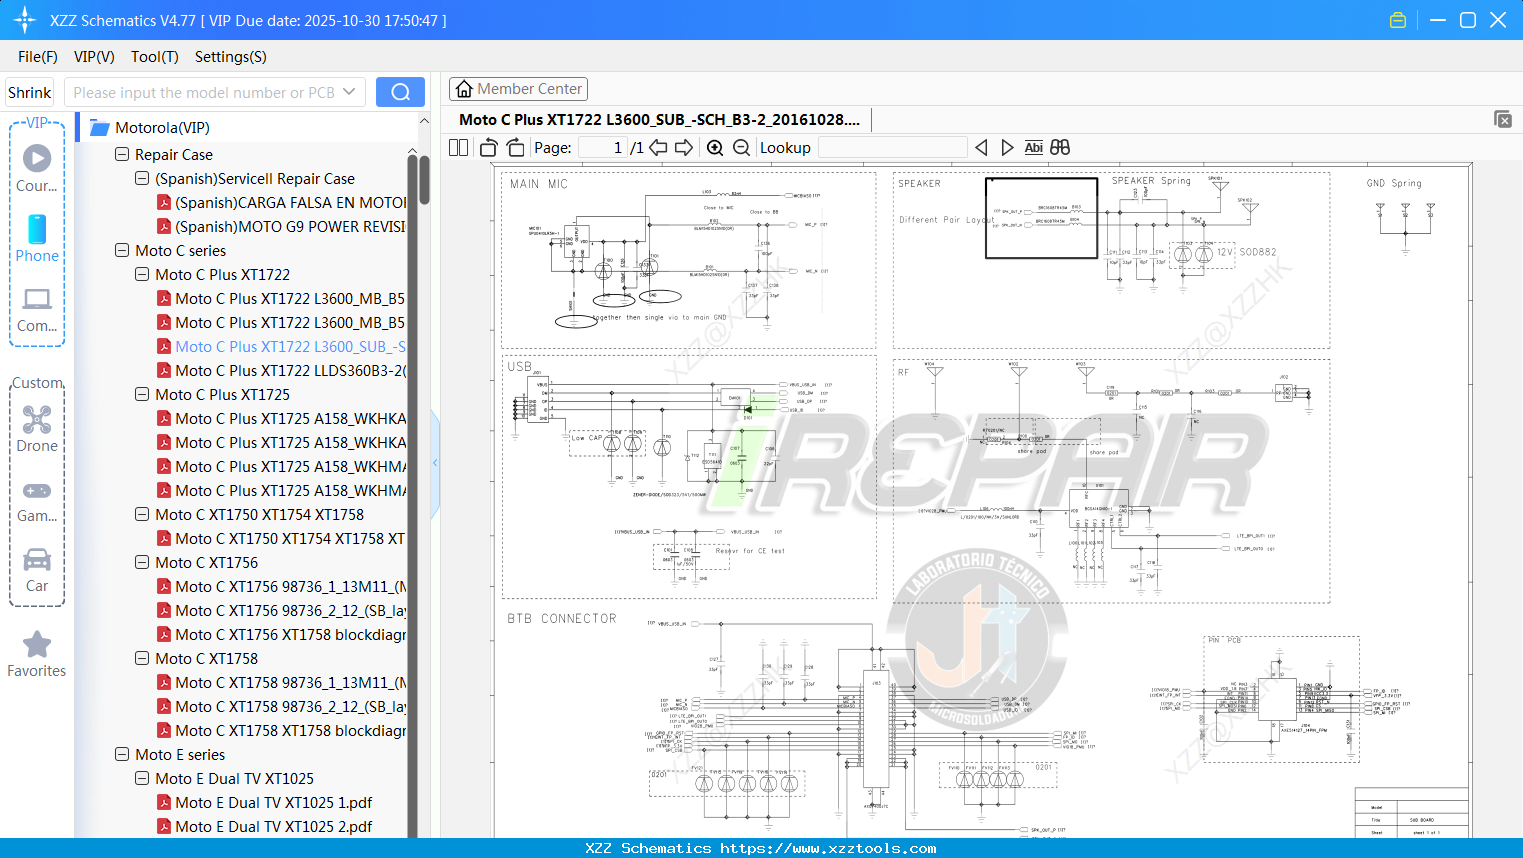Open the Settings(S) menu
Viewport: 1523px width, 858px height.
(231, 57)
